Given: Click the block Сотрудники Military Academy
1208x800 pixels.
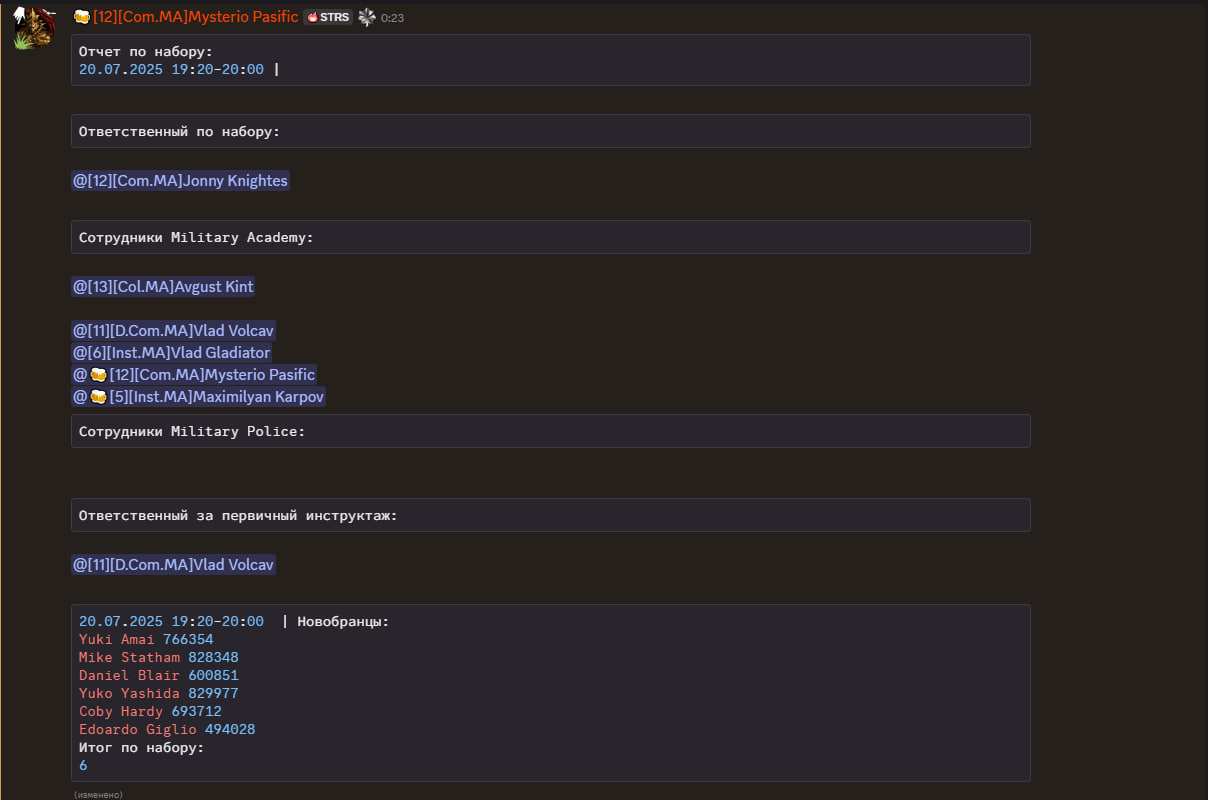Looking at the screenshot, I should point(551,237).
